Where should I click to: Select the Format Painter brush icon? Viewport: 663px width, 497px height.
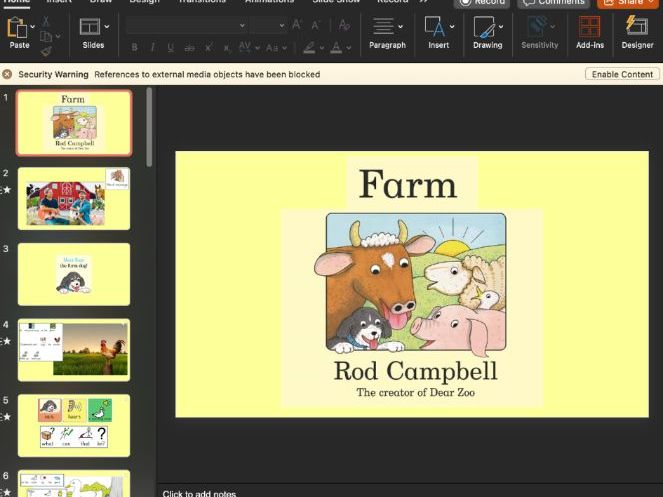click(46, 52)
